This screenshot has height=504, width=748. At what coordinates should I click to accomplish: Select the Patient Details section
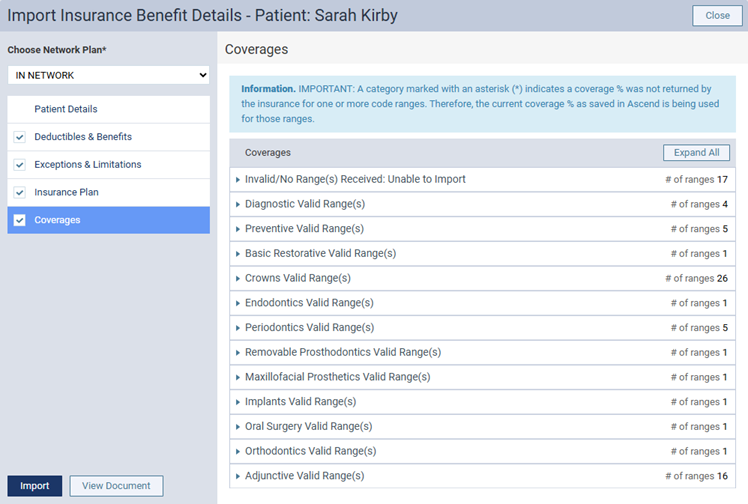coord(66,109)
